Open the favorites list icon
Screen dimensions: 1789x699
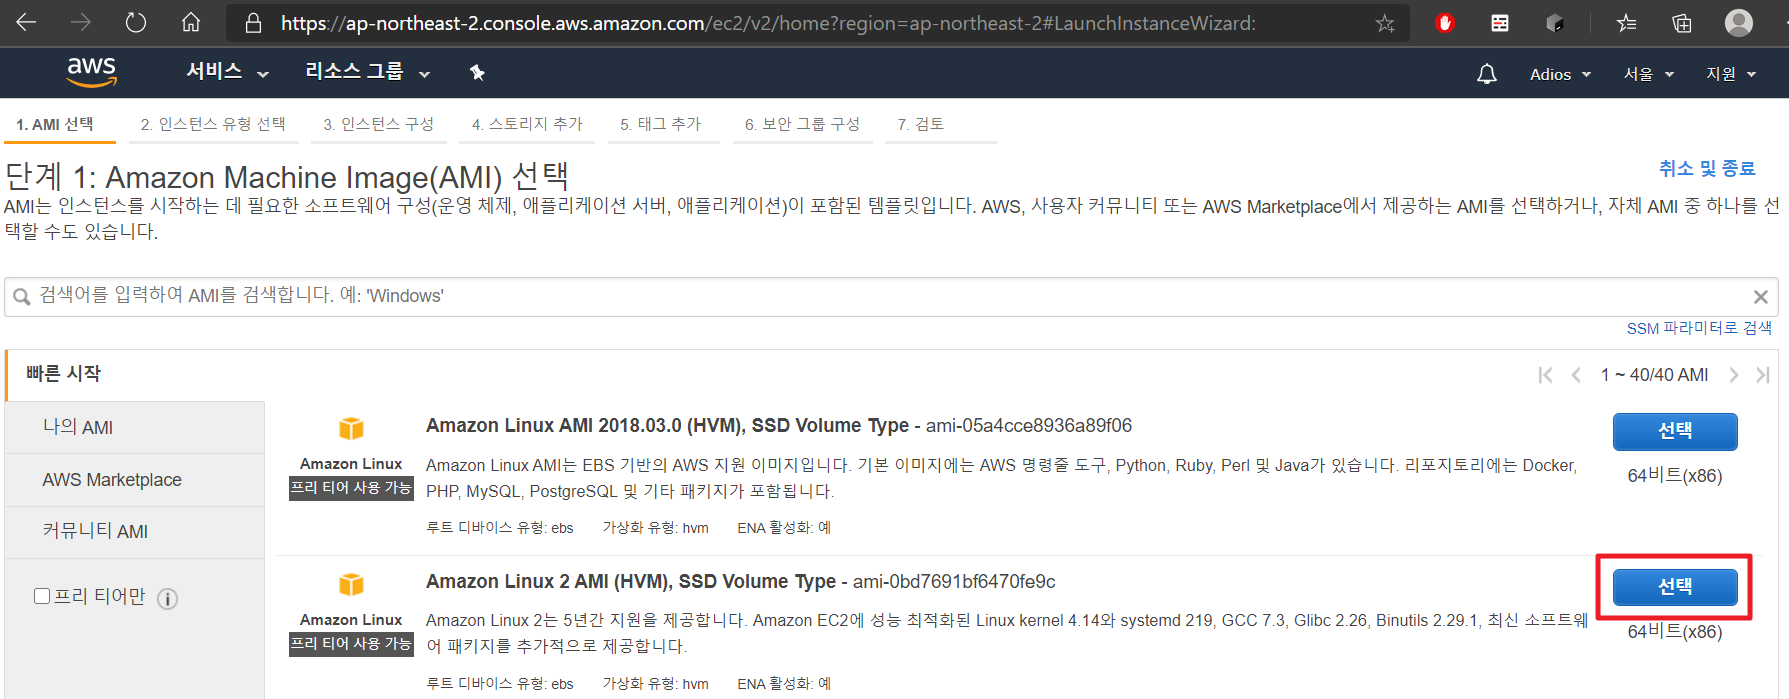[x=1627, y=23]
